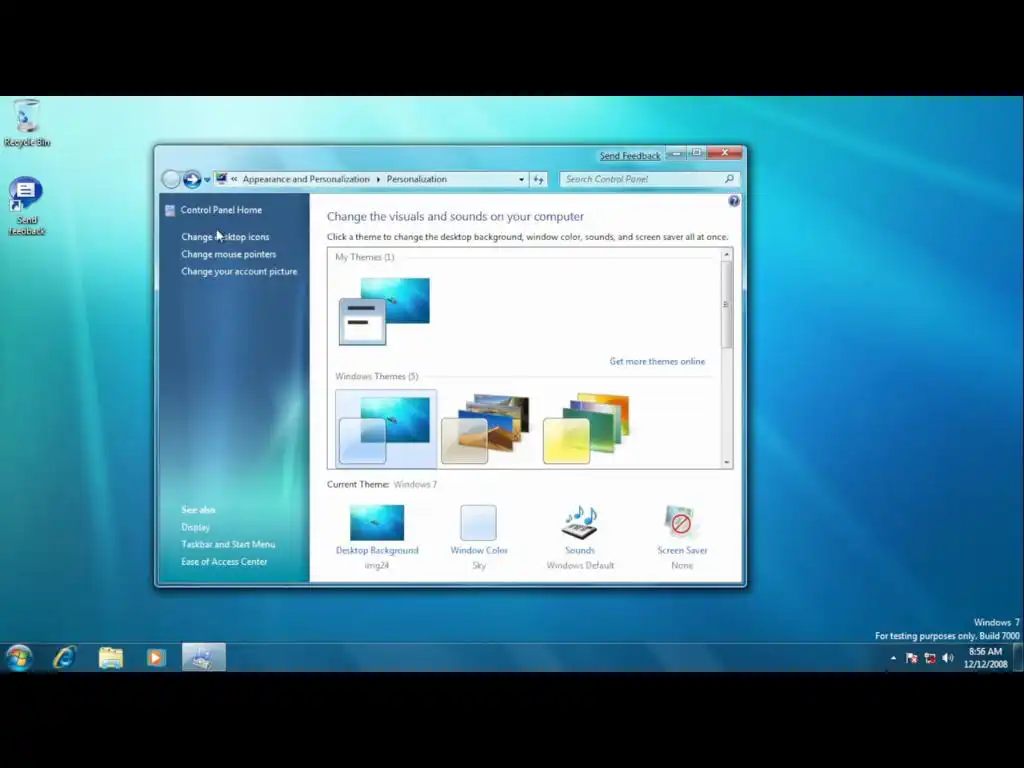Click the breadcrumb arrow before Personalization
Screen dimensions: 1024x768
[378, 179]
